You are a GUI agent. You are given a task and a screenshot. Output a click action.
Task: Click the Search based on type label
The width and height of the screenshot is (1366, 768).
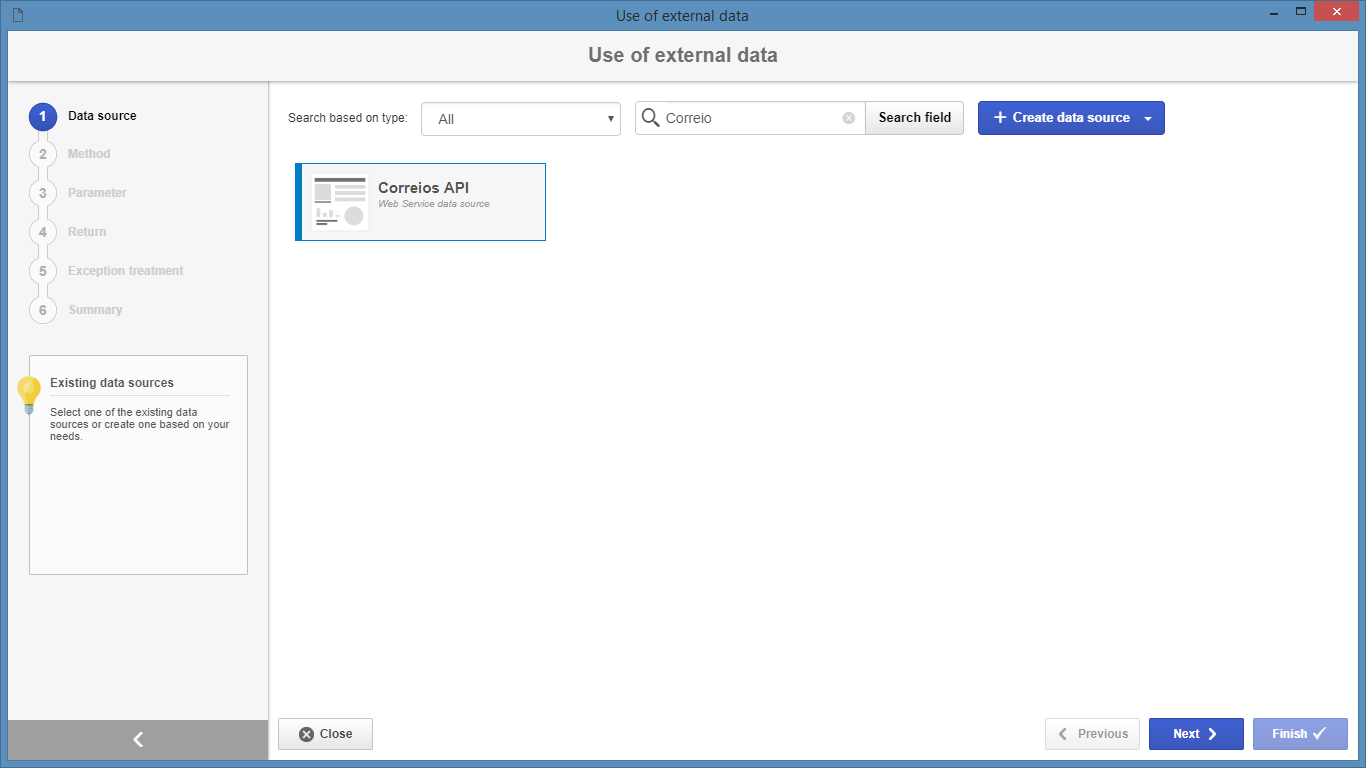[348, 118]
